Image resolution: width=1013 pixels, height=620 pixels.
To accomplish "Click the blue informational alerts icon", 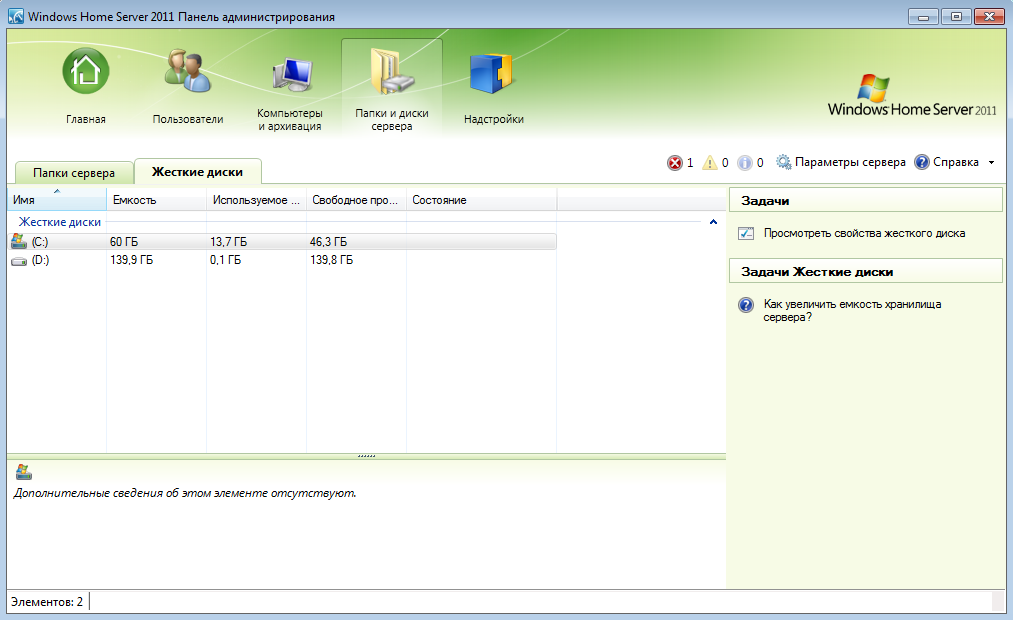I will pyautogui.click(x=744, y=163).
